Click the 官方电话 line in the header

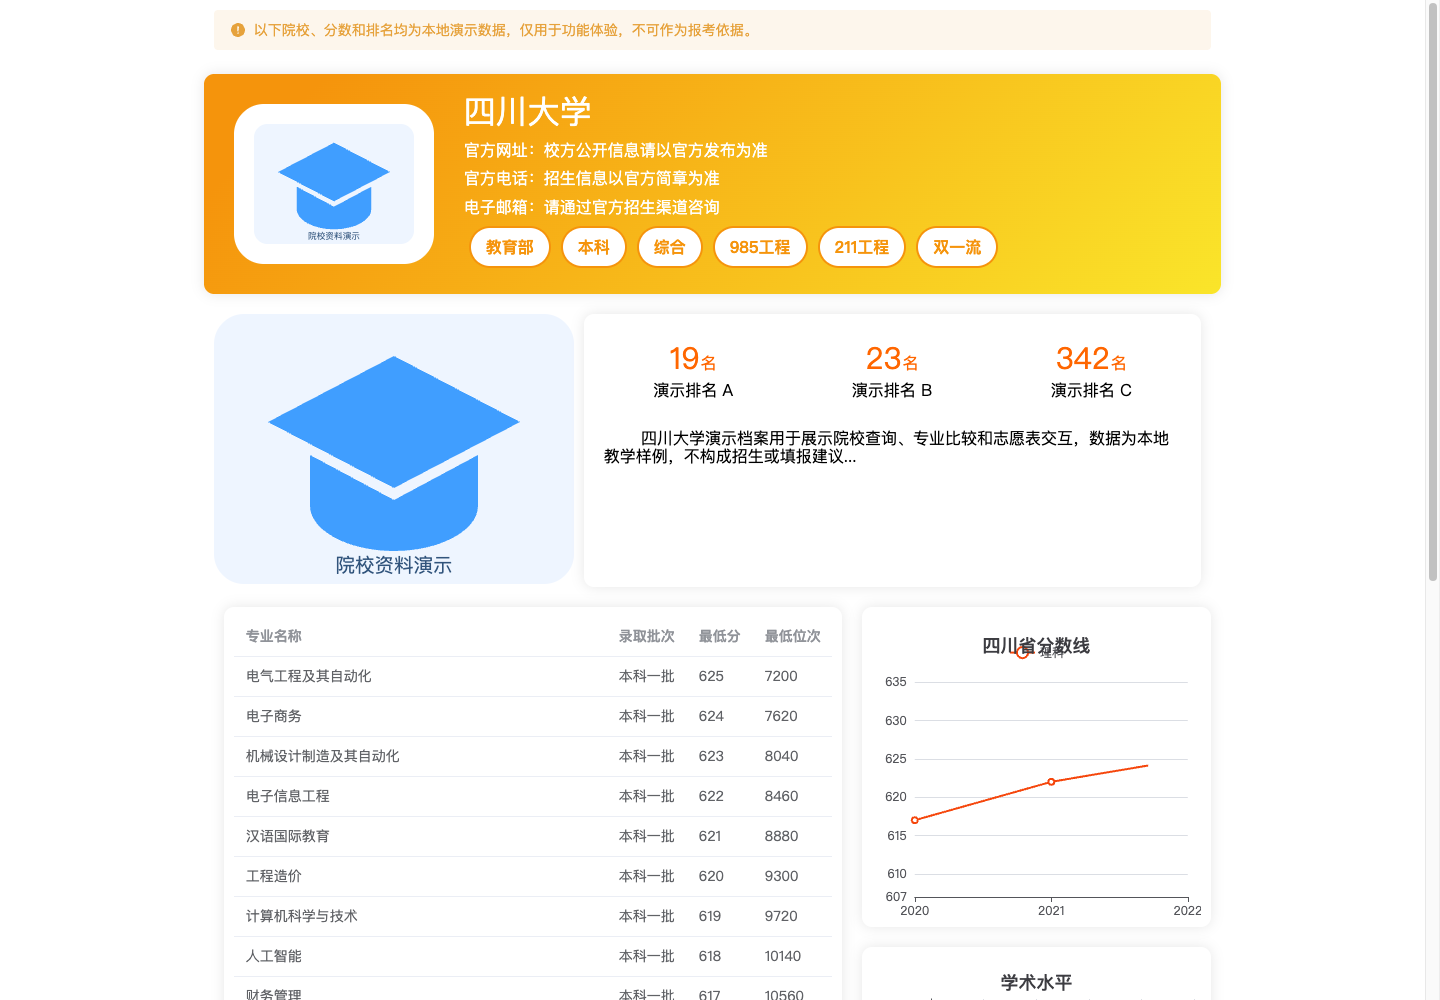(x=592, y=178)
